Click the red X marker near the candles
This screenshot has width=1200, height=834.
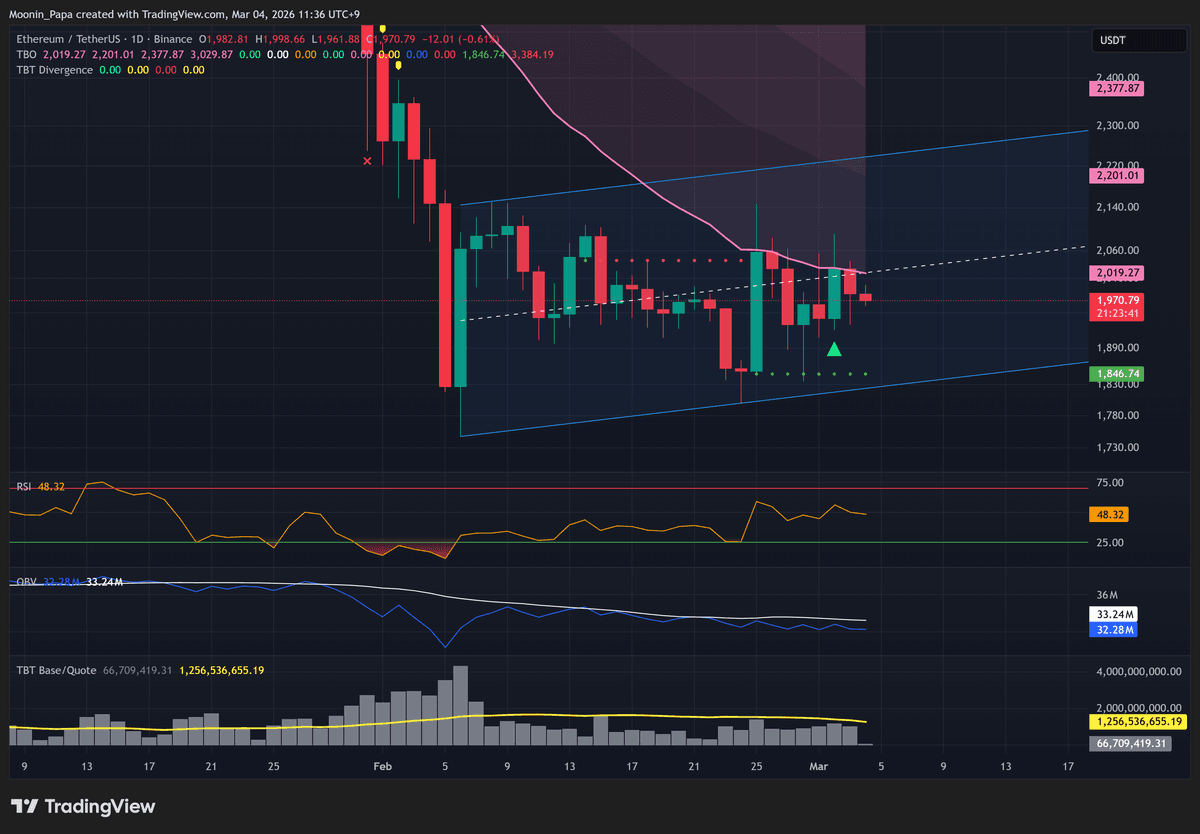coord(367,160)
